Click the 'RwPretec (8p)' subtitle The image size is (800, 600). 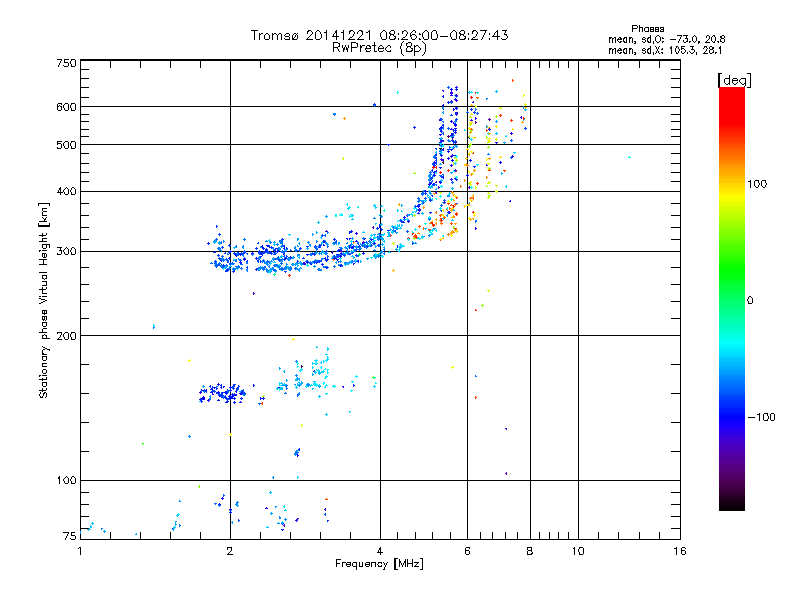(379, 48)
